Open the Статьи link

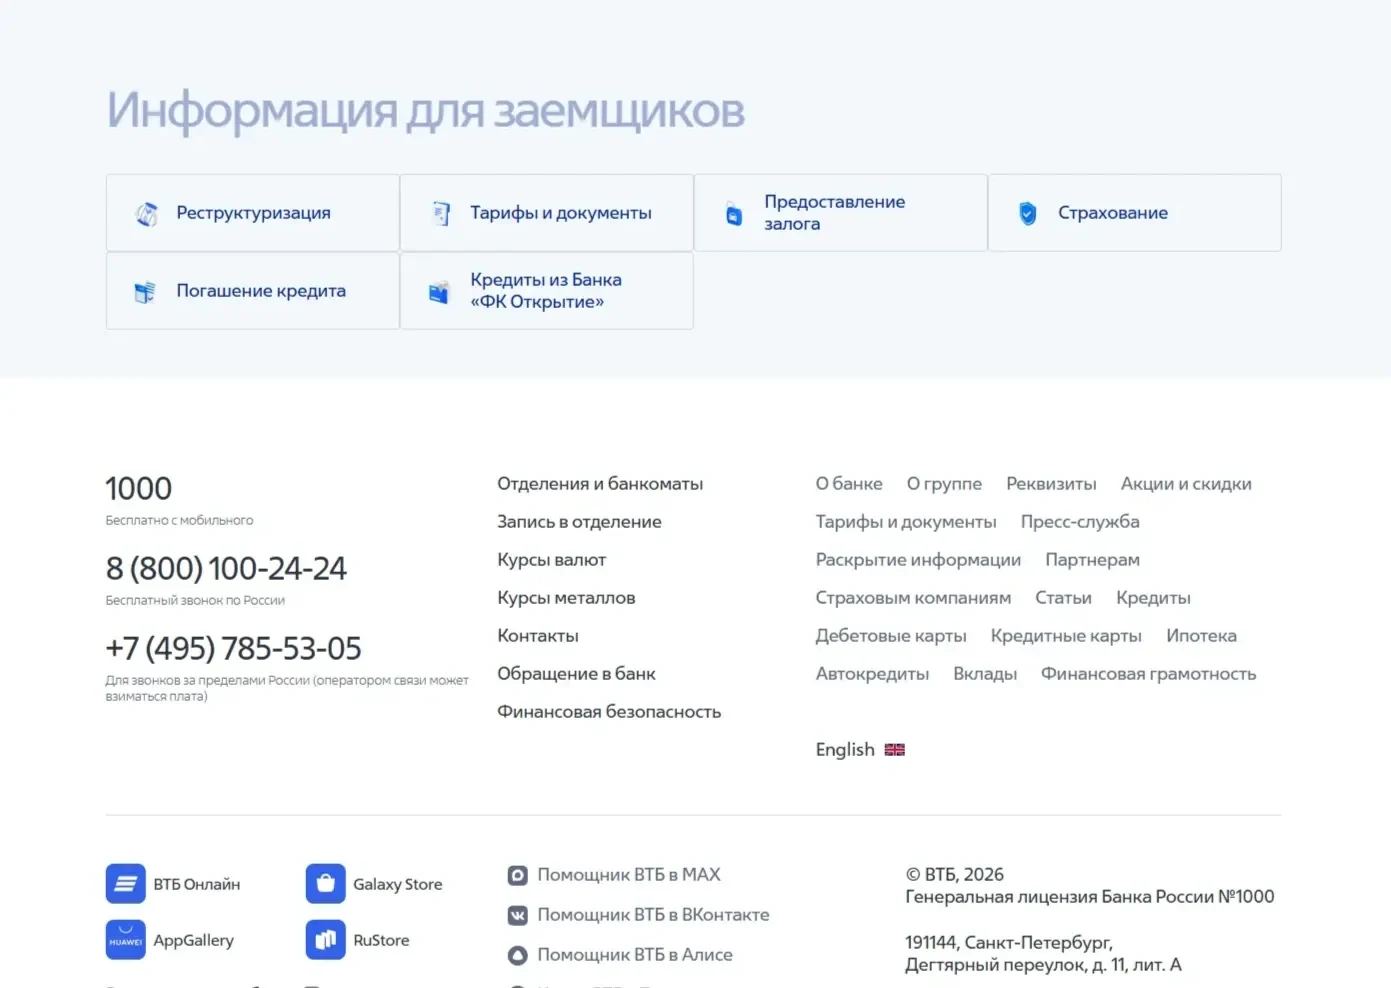tap(1063, 598)
